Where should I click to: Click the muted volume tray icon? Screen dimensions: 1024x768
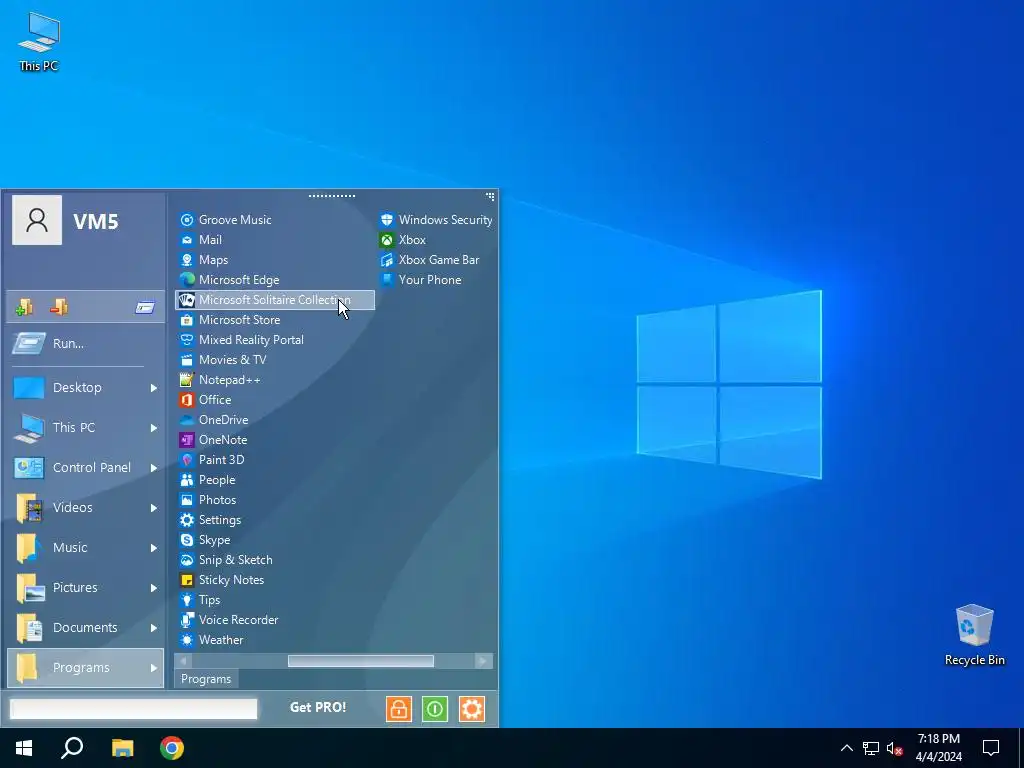click(894, 748)
